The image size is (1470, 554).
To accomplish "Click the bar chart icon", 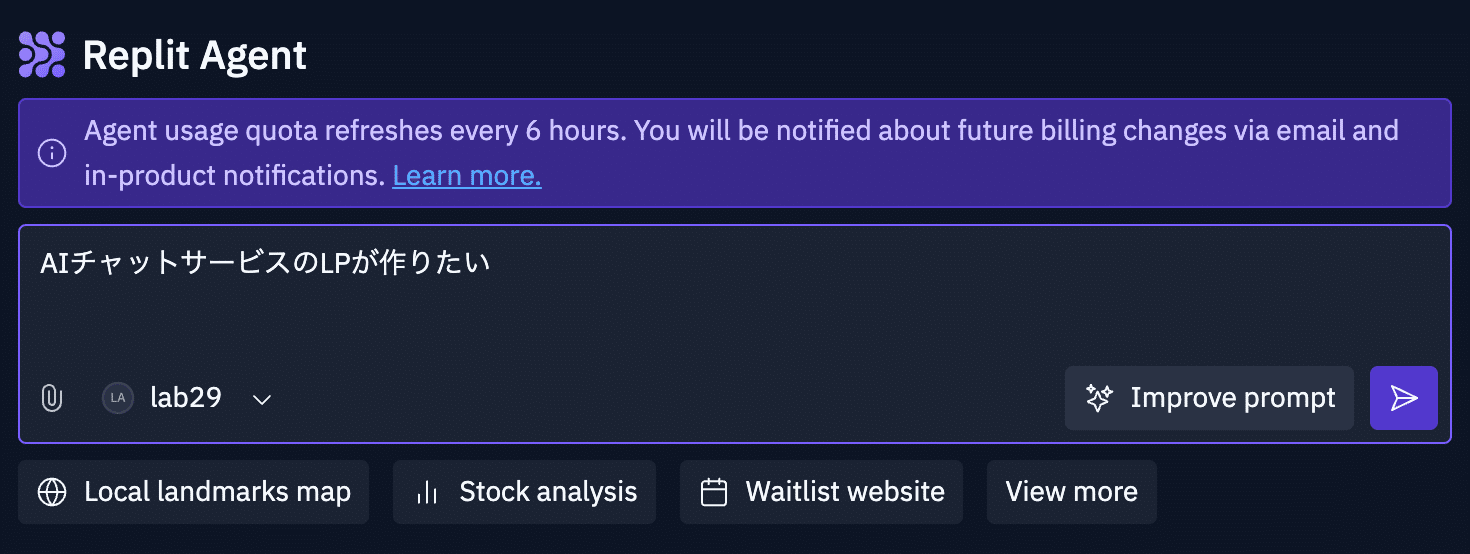I will pos(427,492).
